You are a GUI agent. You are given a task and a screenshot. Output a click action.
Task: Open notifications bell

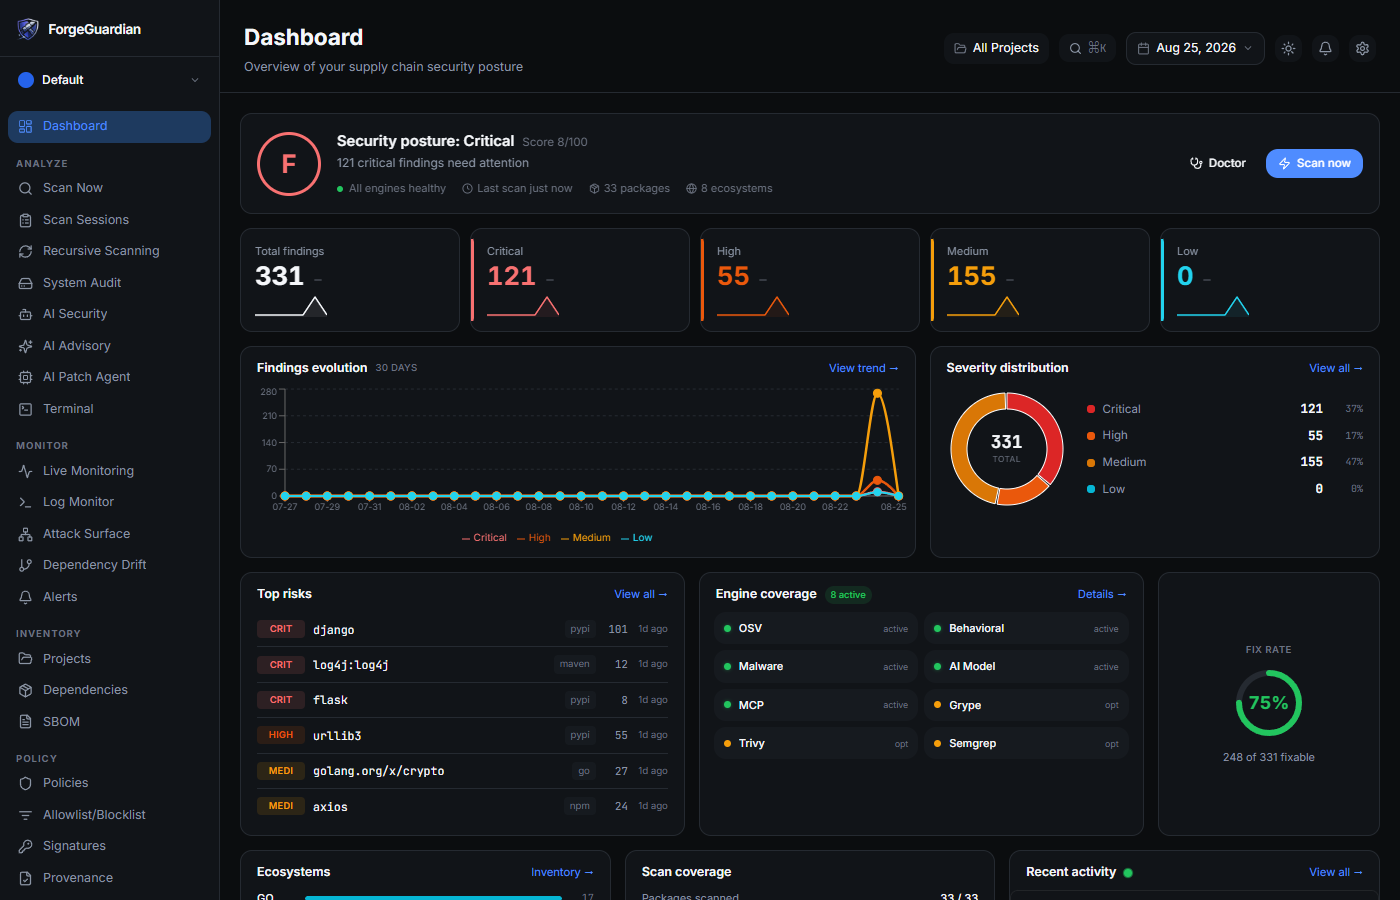1325,48
